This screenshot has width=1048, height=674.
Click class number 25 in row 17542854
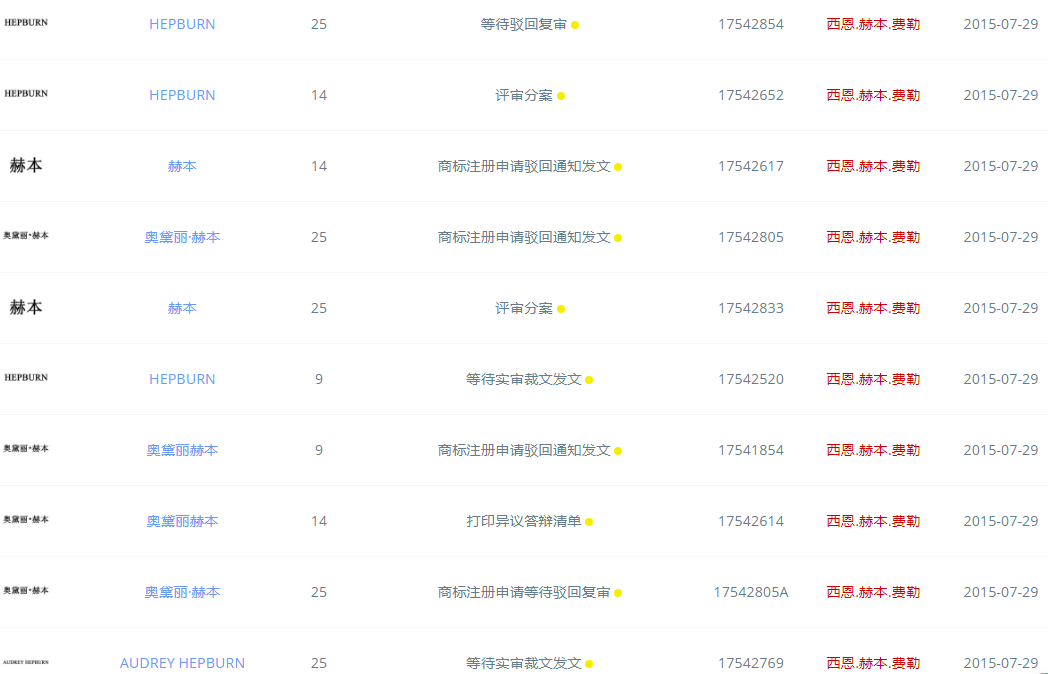pyautogui.click(x=319, y=24)
